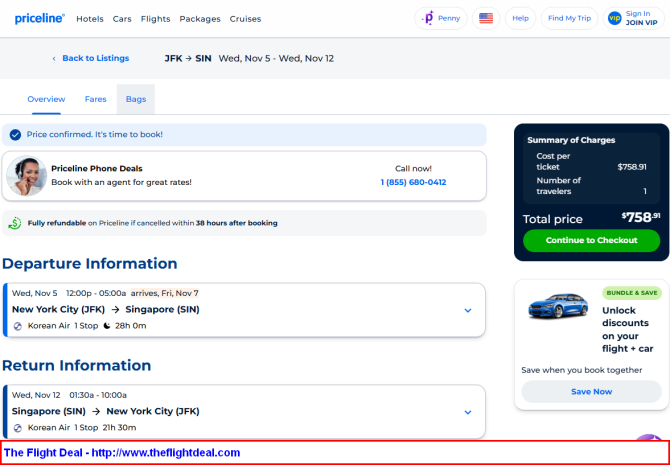Click 'Priceline Phone Deals' heading
This screenshot has height=465, width=670.
(97, 169)
